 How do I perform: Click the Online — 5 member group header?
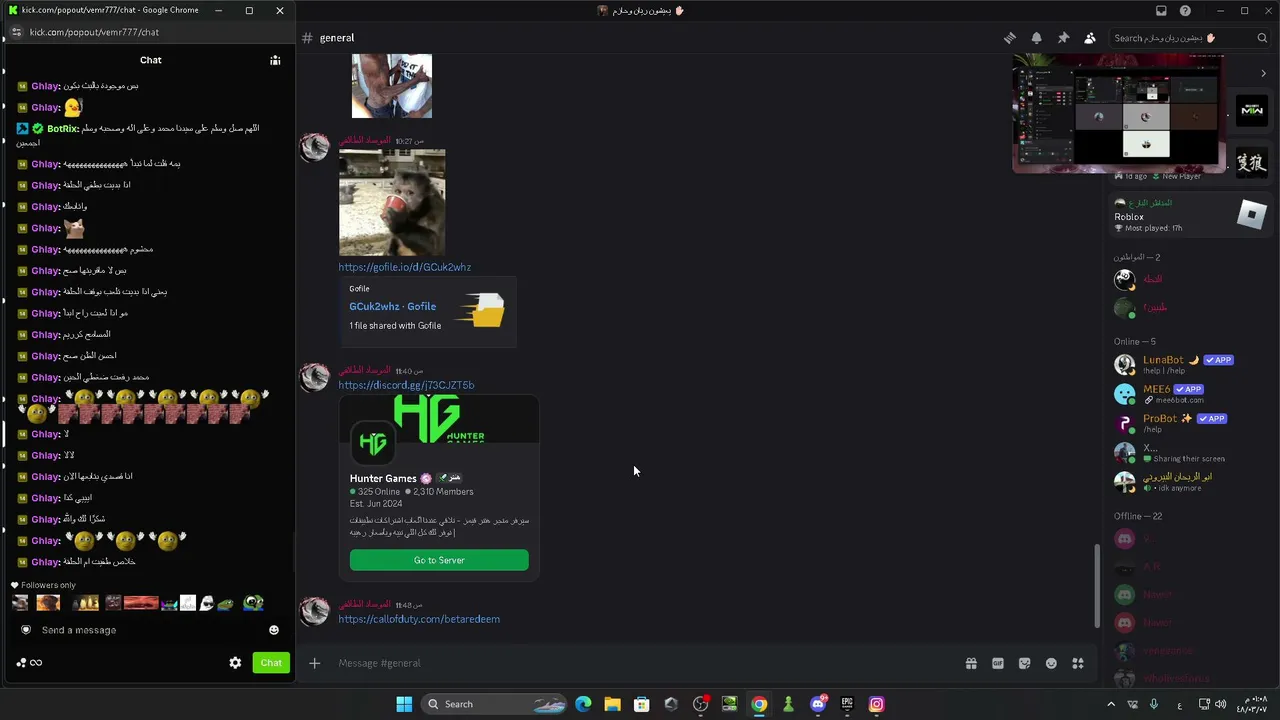[x=1135, y=342]
